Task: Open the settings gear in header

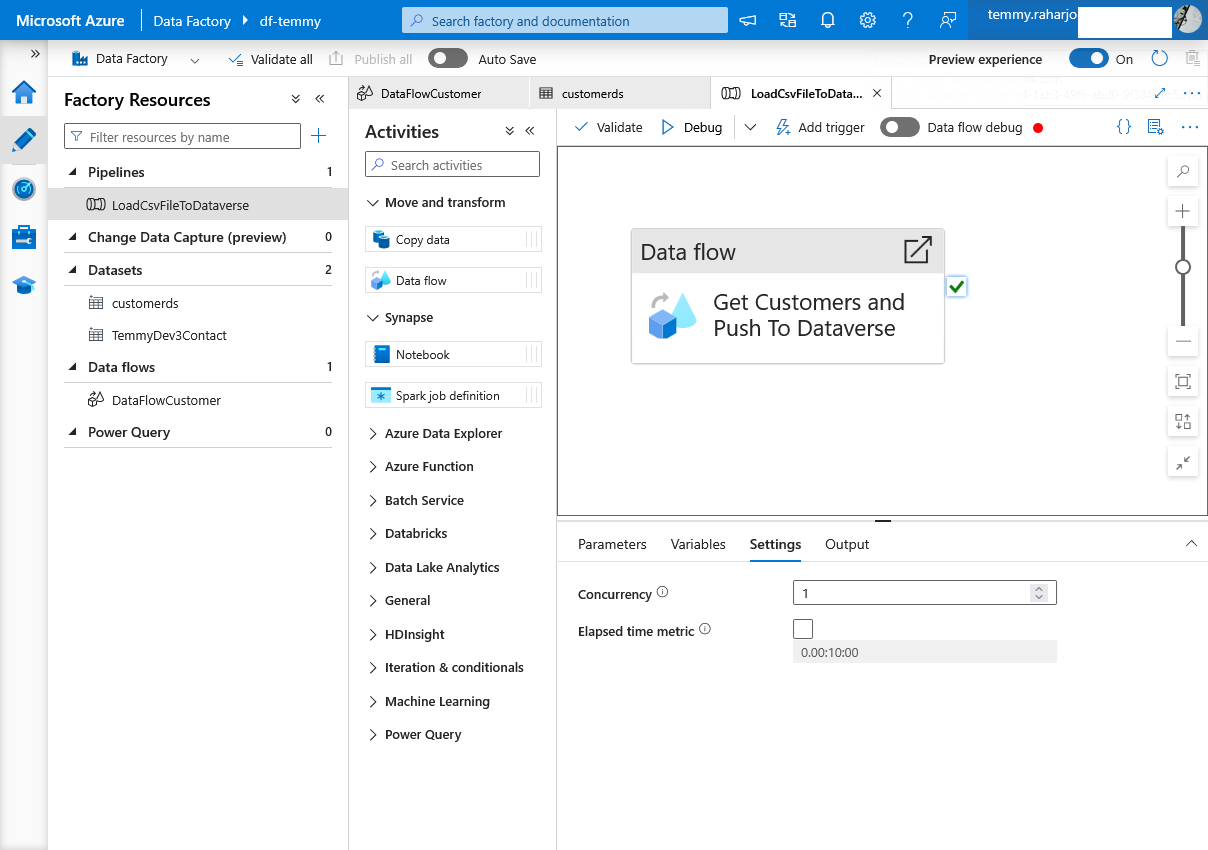Action: coord(868,20)
